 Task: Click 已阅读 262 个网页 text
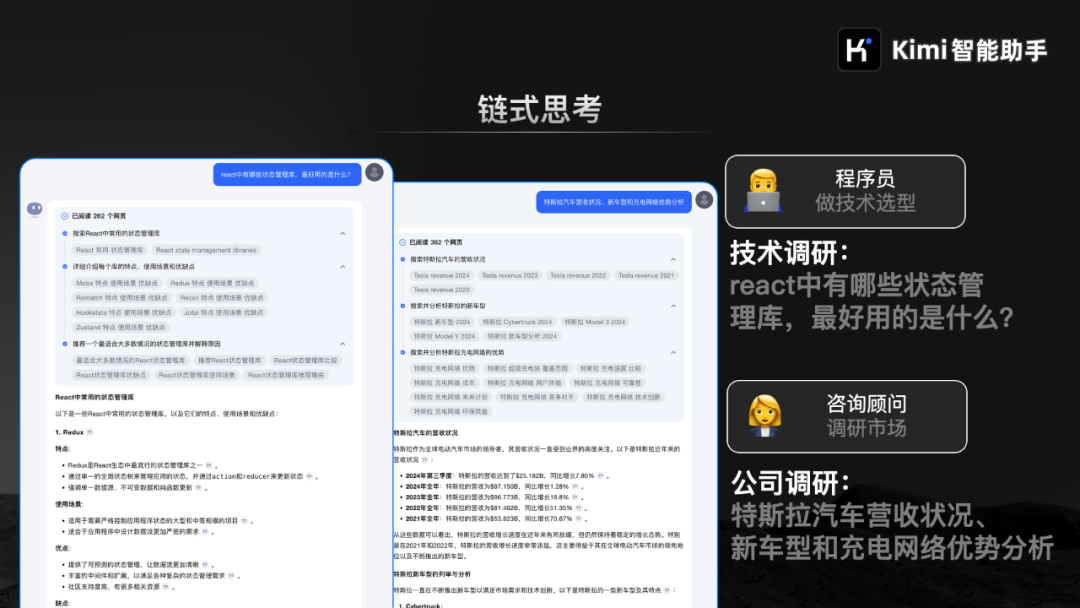(x=99, y=216)
